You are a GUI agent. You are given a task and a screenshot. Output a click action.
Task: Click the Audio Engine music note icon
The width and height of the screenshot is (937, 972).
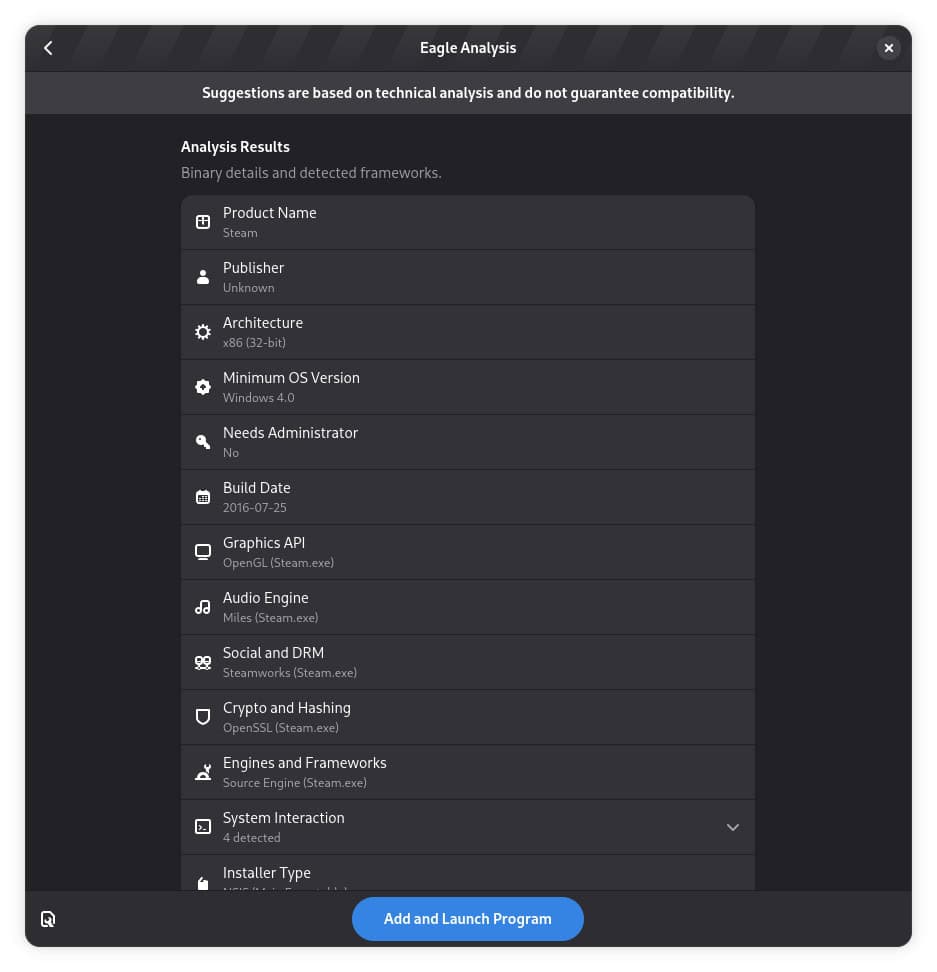coord(203,606)
